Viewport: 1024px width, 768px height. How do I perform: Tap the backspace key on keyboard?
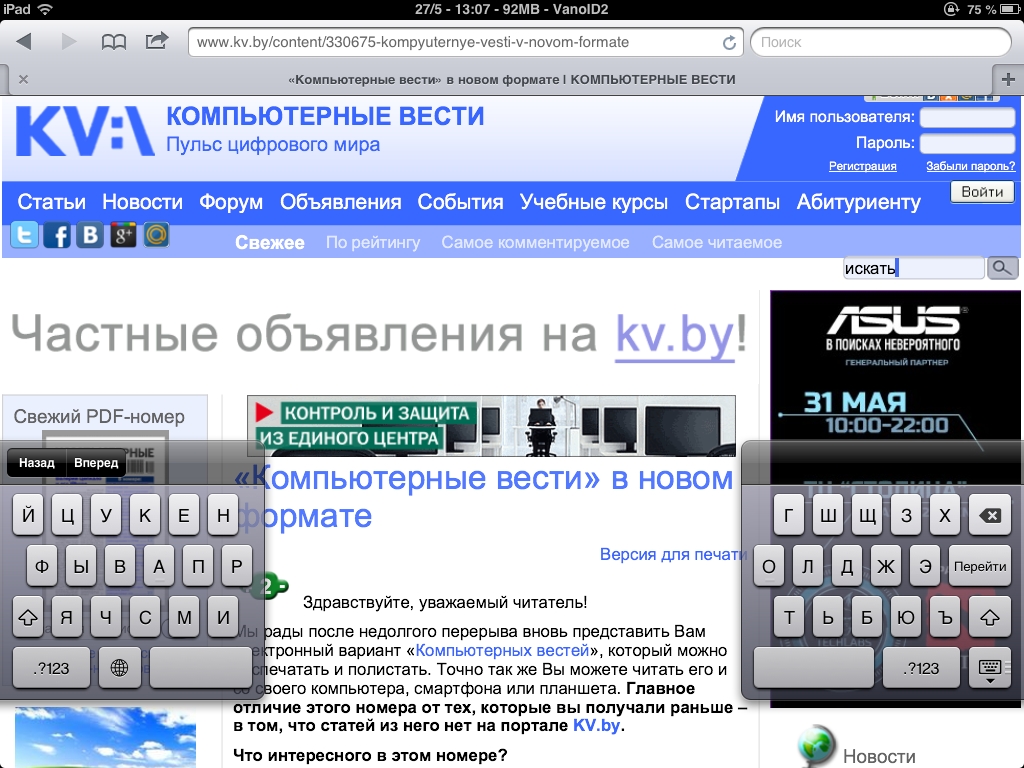990,515
